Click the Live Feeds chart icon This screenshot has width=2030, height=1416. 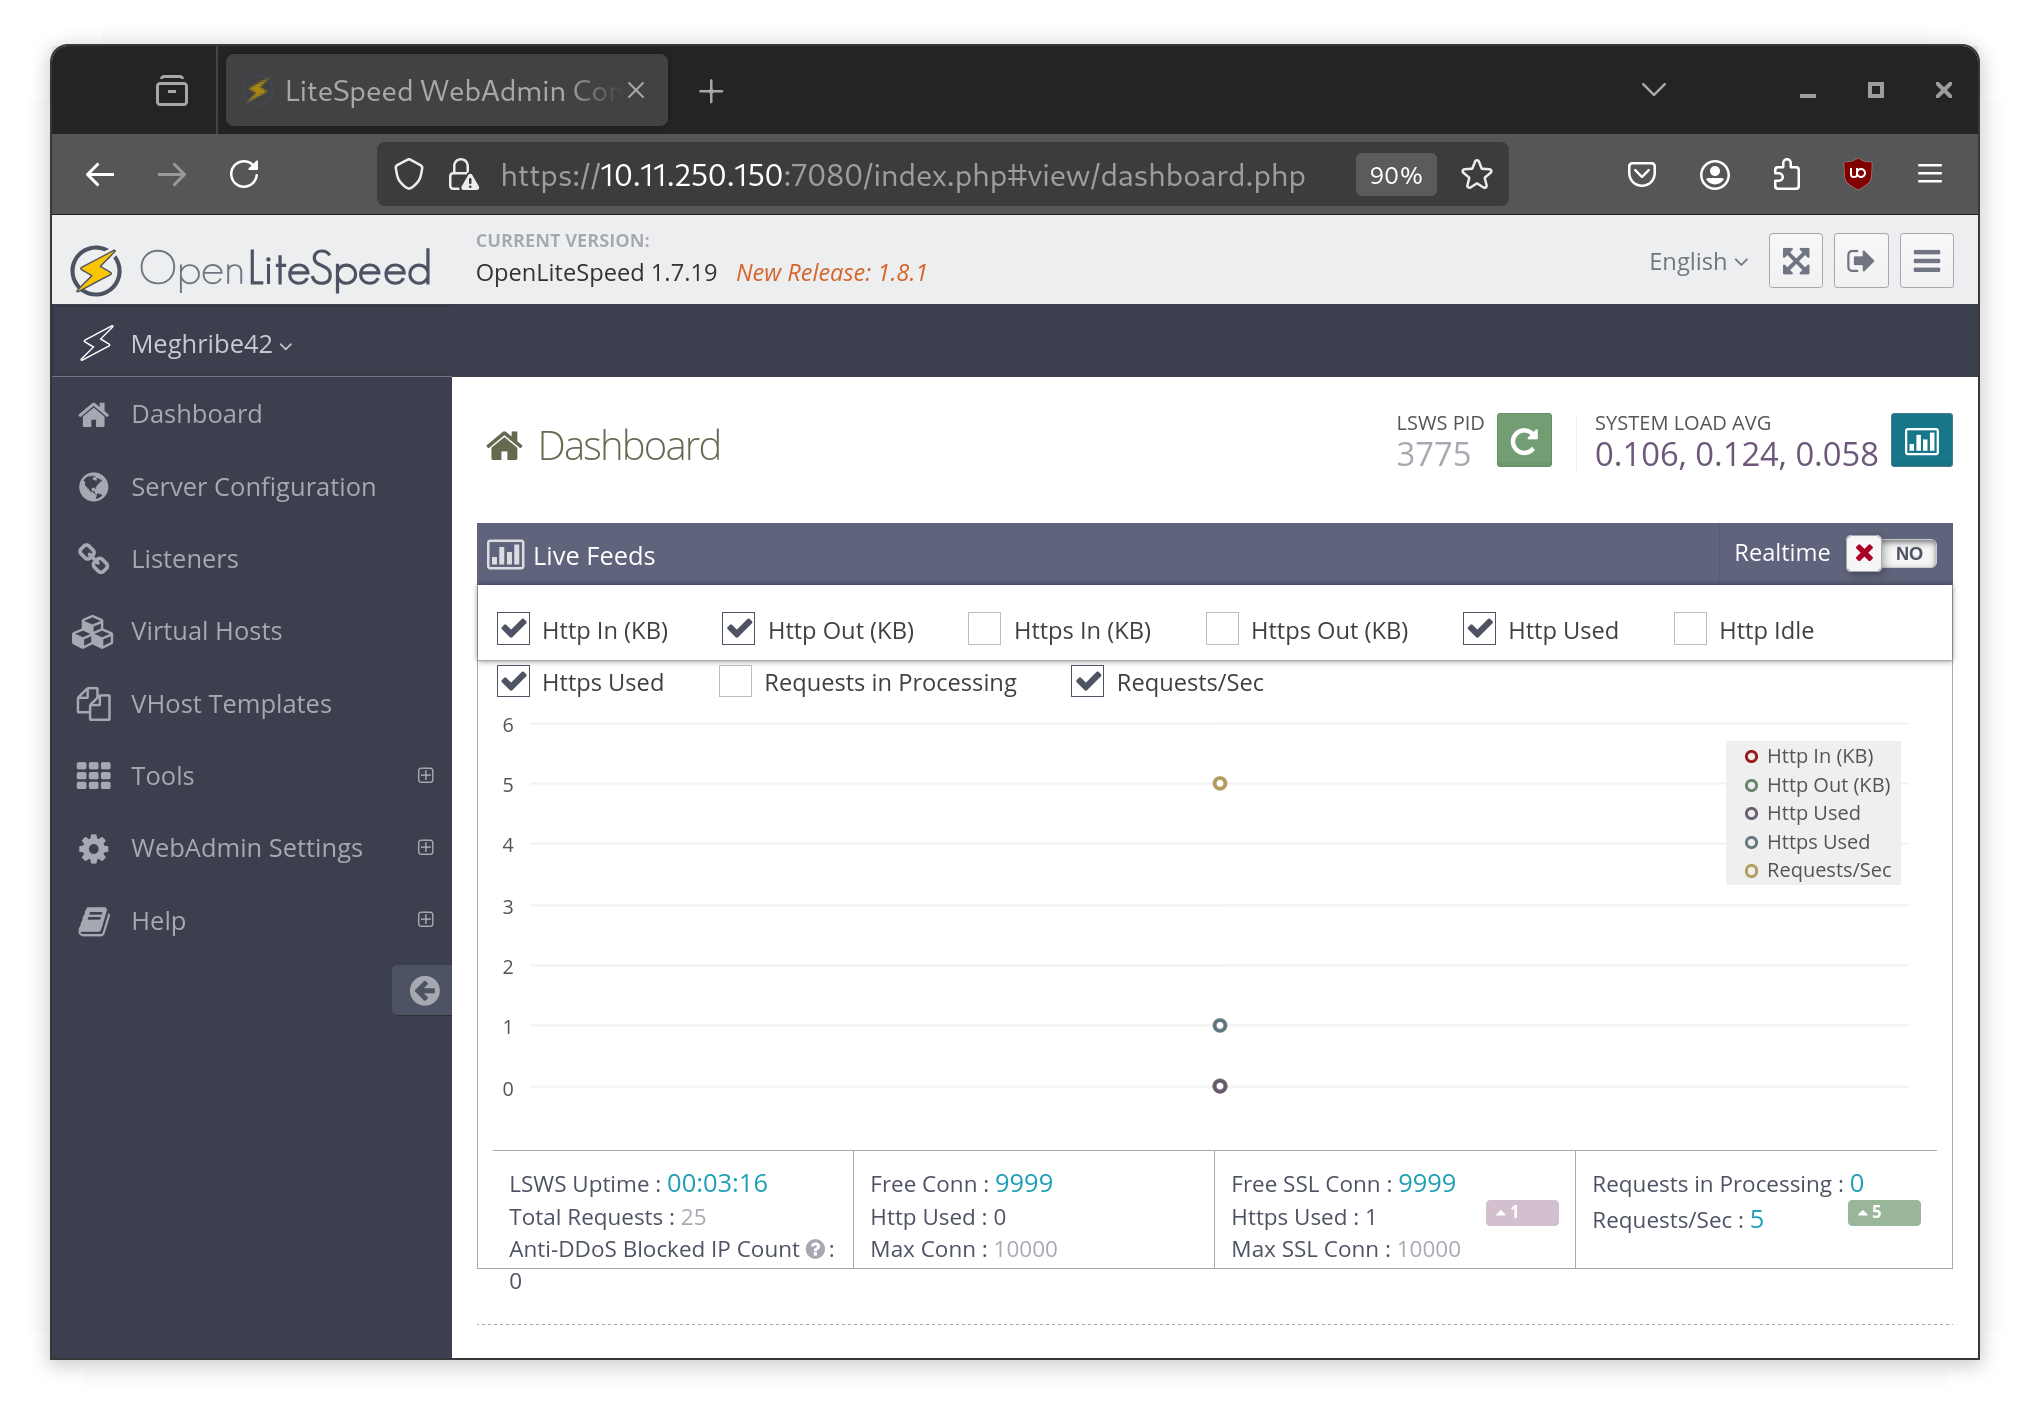505,555
